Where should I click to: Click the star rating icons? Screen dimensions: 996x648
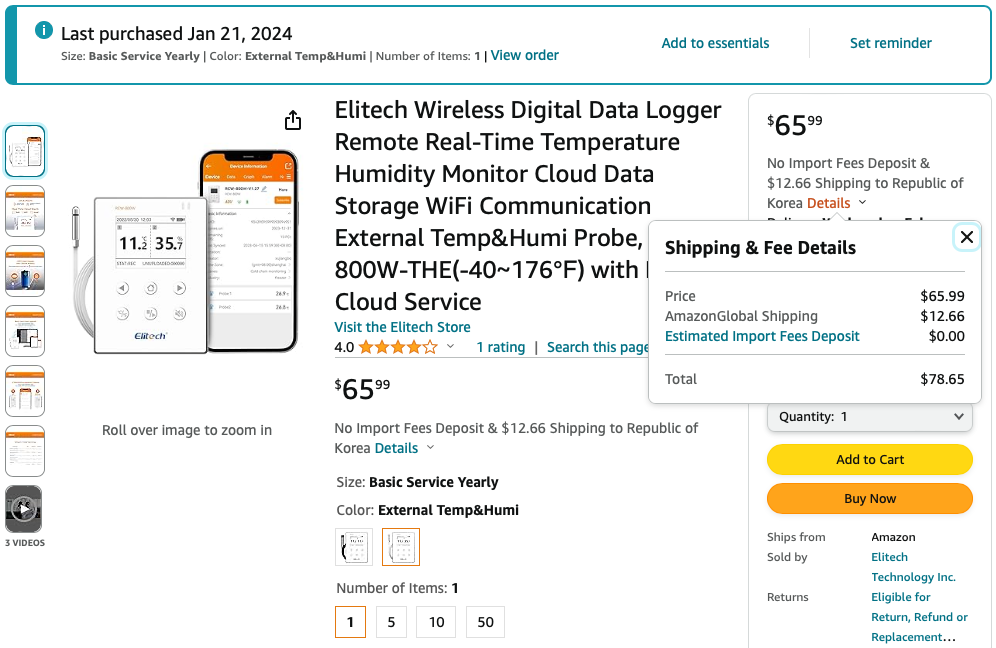[x=397, y=347]
